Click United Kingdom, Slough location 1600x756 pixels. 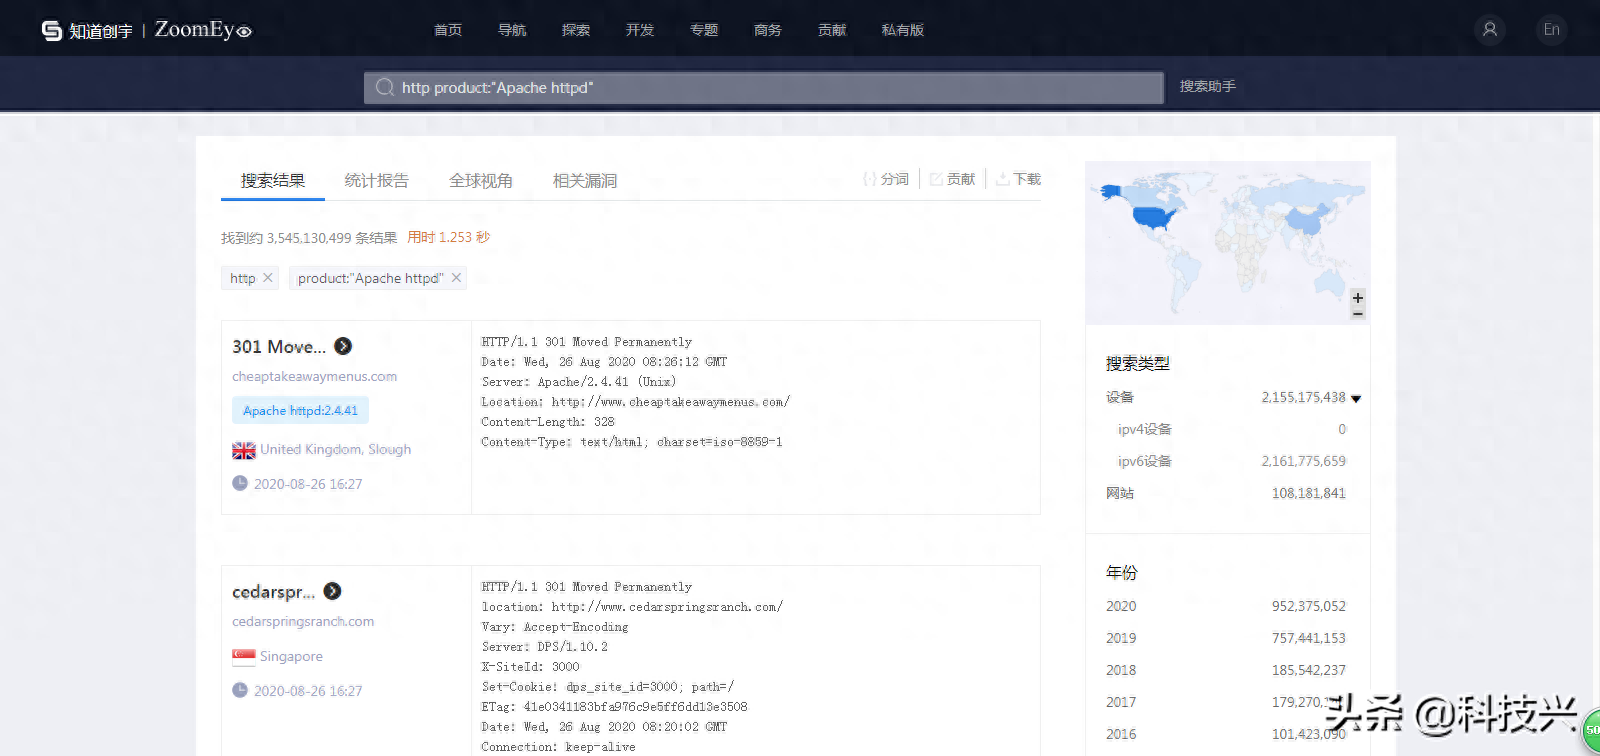pyautogui.click(x=336, y=450)
